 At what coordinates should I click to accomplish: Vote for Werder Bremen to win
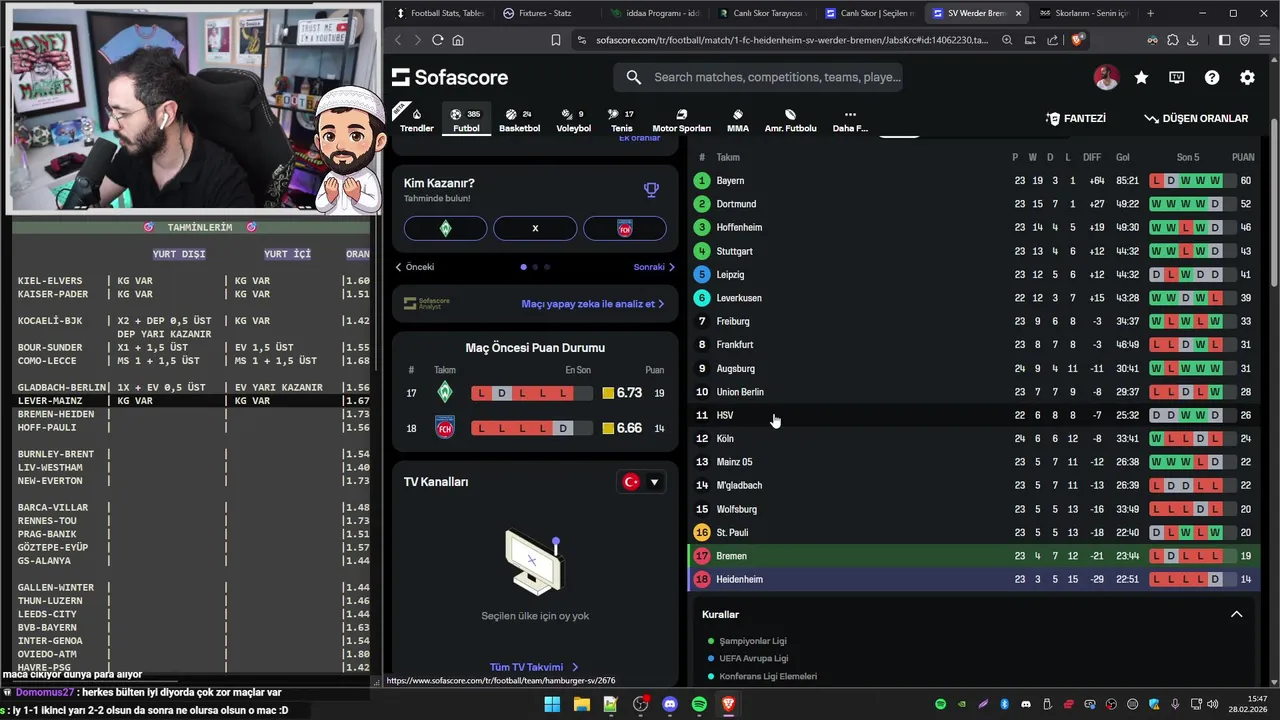click(445, 228)
